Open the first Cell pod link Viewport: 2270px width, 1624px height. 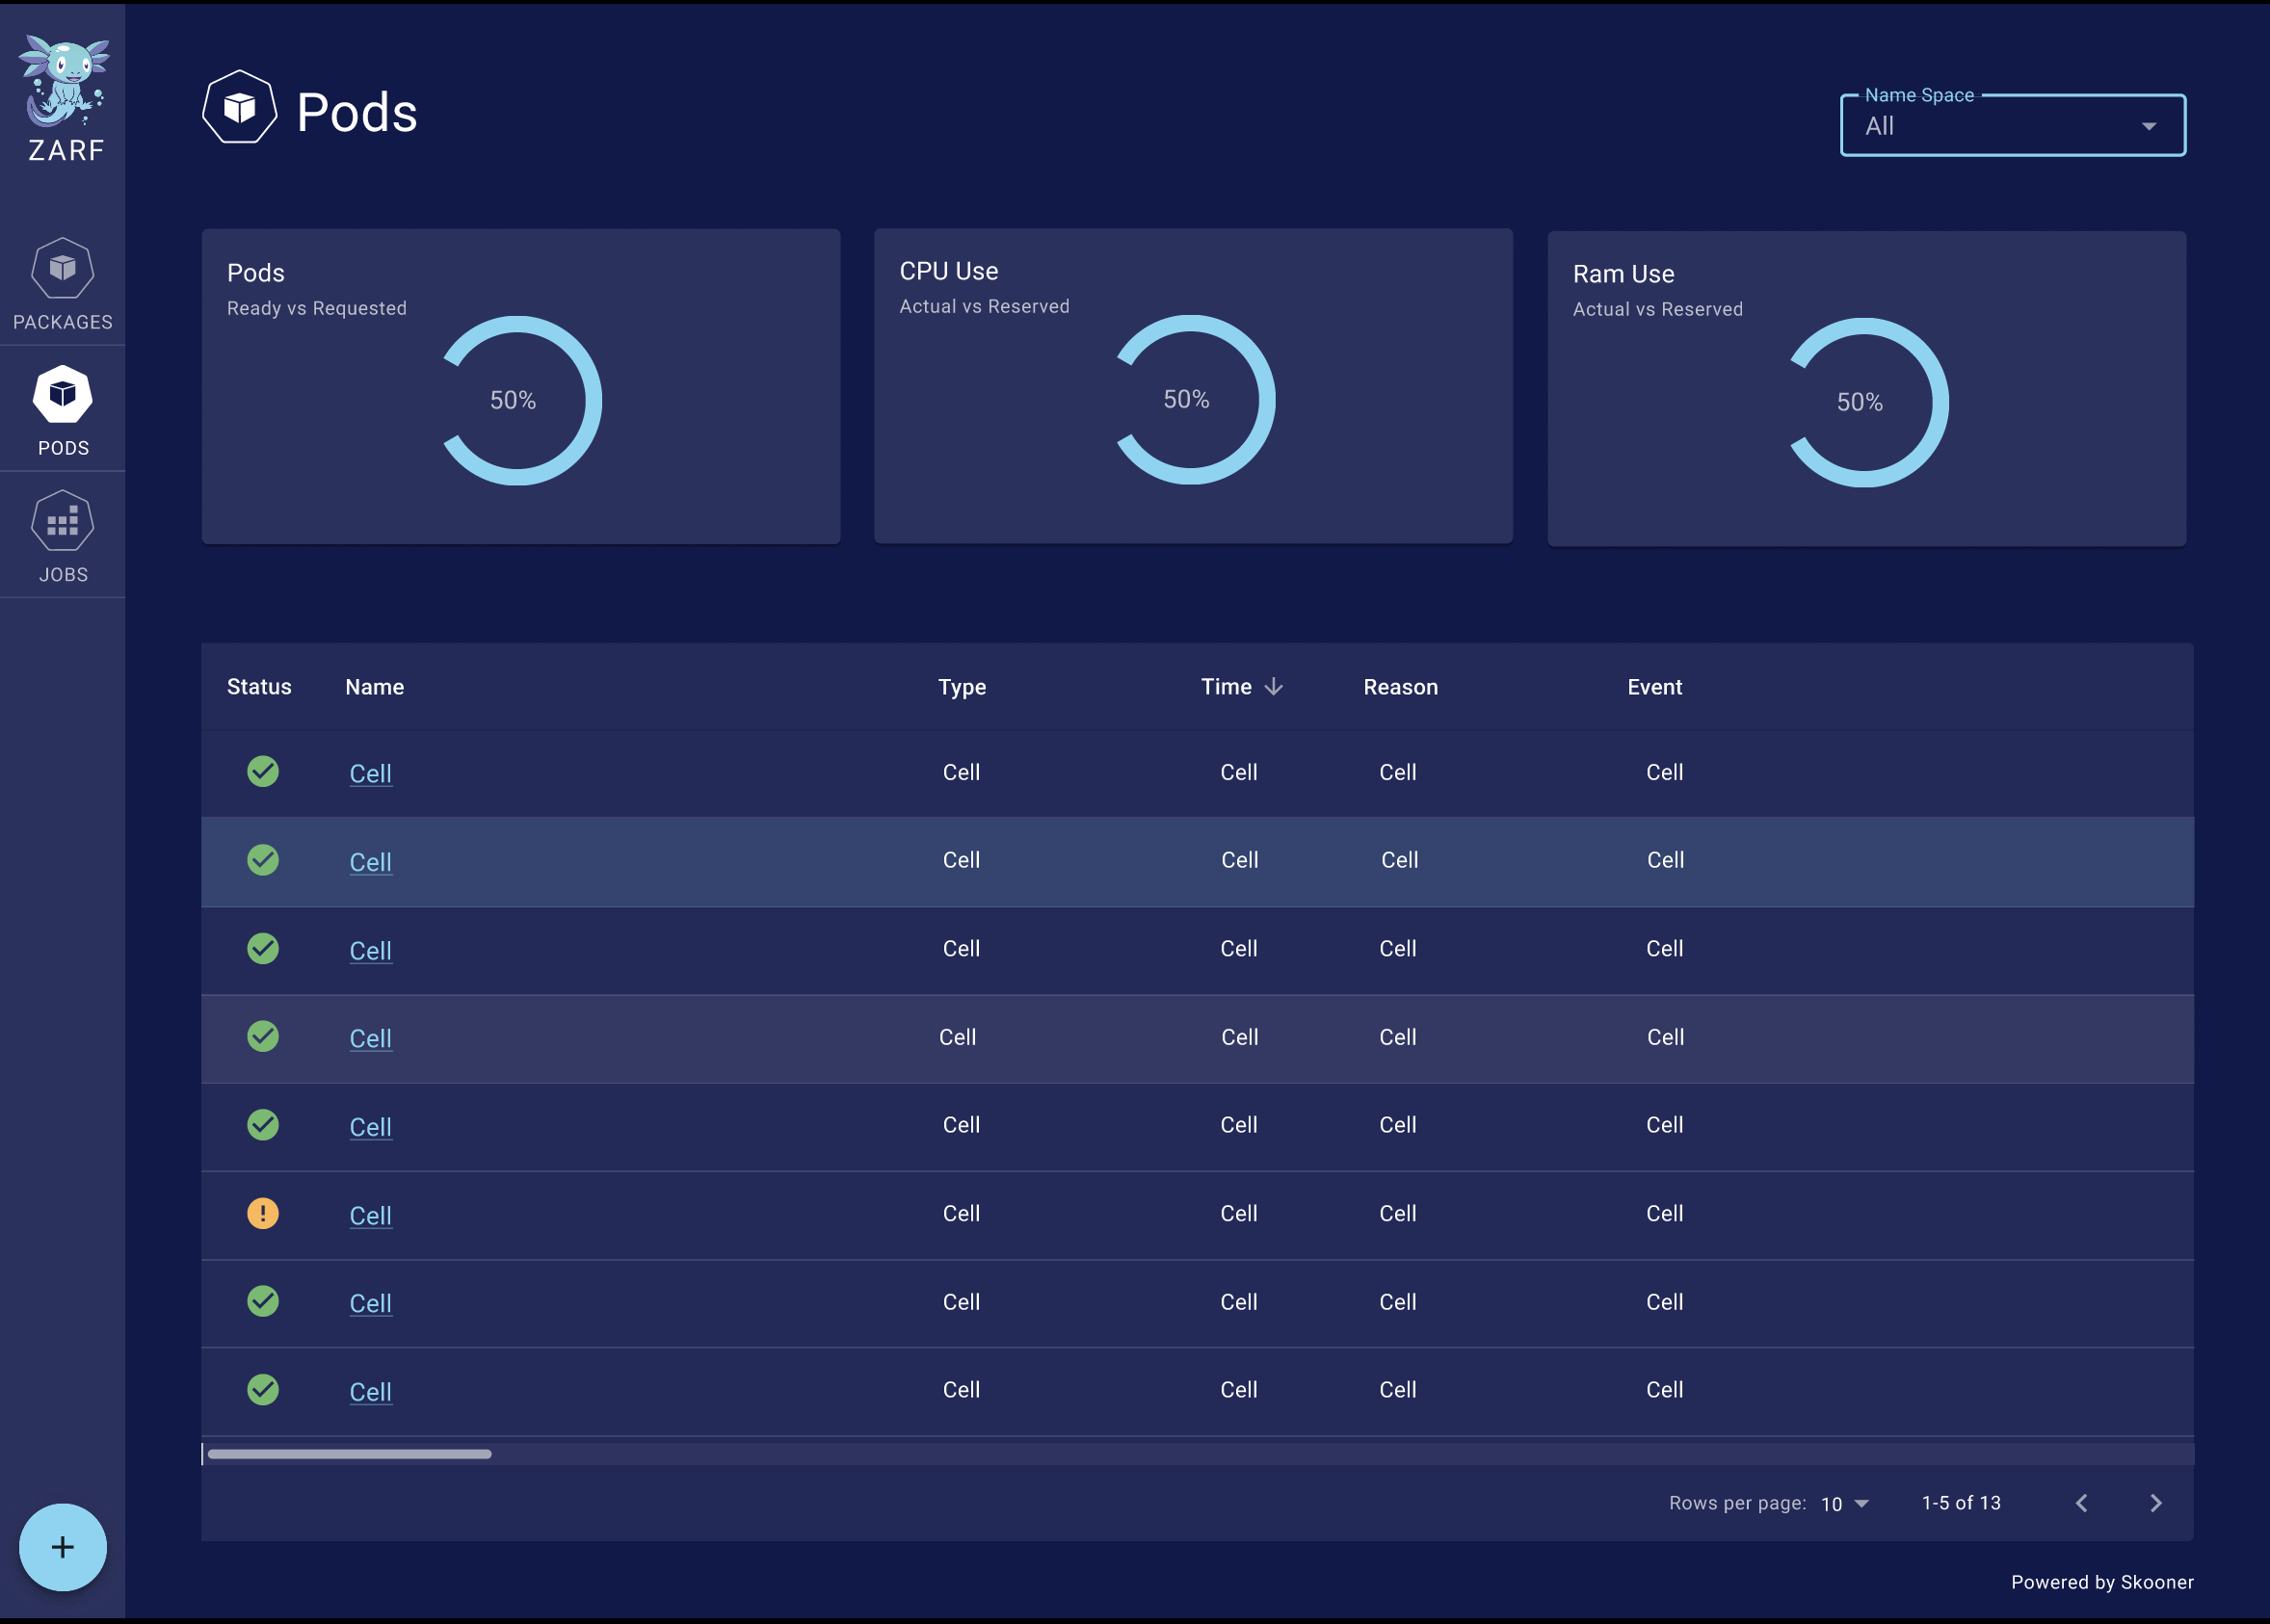370,773
